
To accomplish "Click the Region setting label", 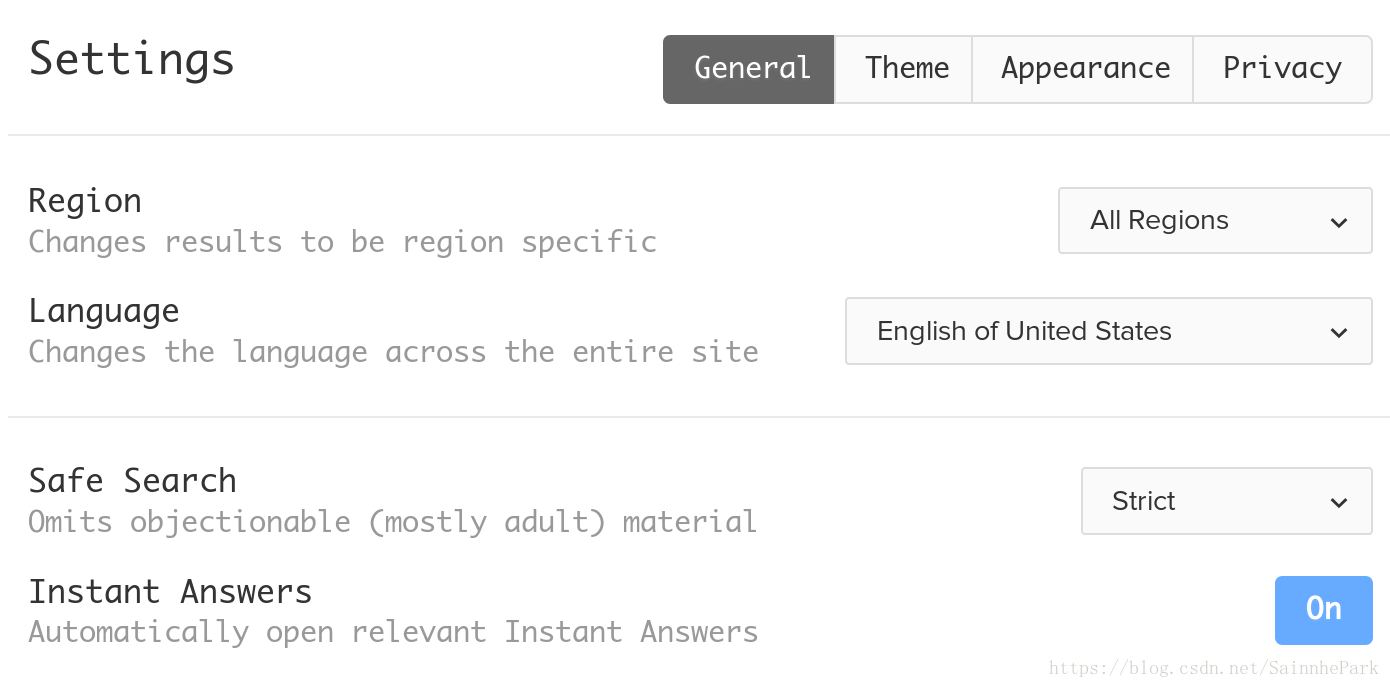I will point(85,201).
